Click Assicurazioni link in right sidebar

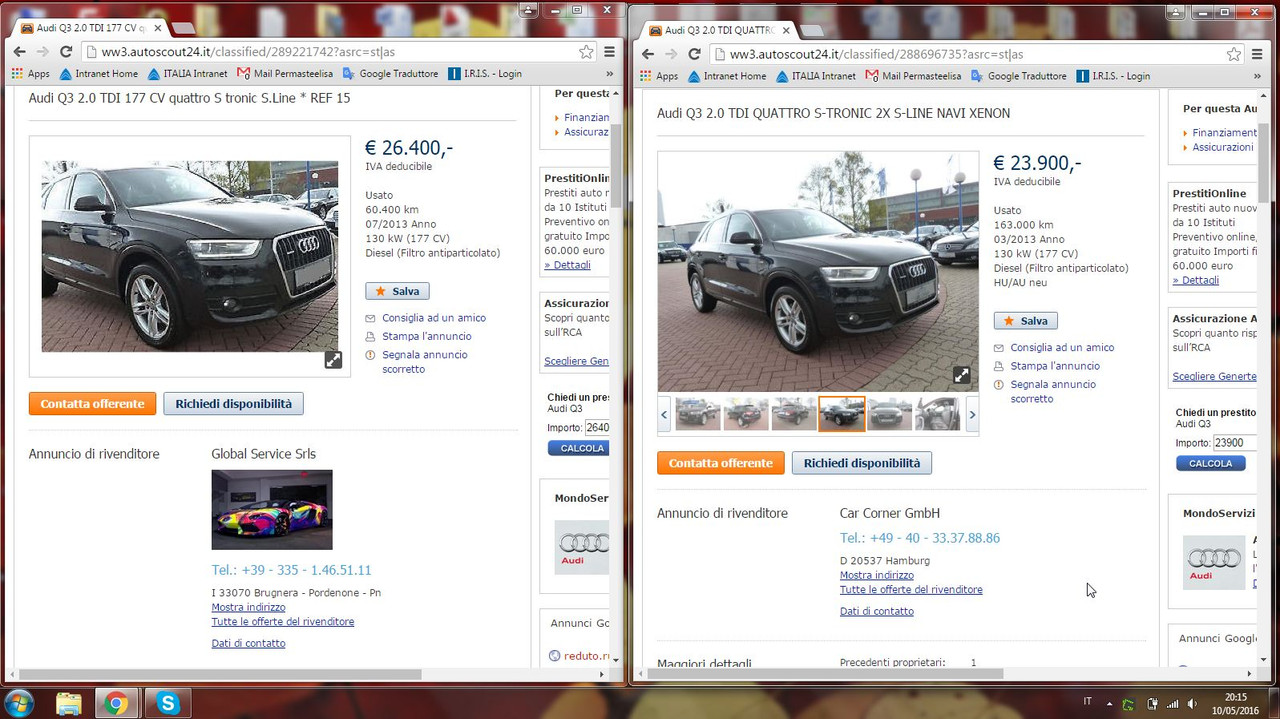[1222, 147]
